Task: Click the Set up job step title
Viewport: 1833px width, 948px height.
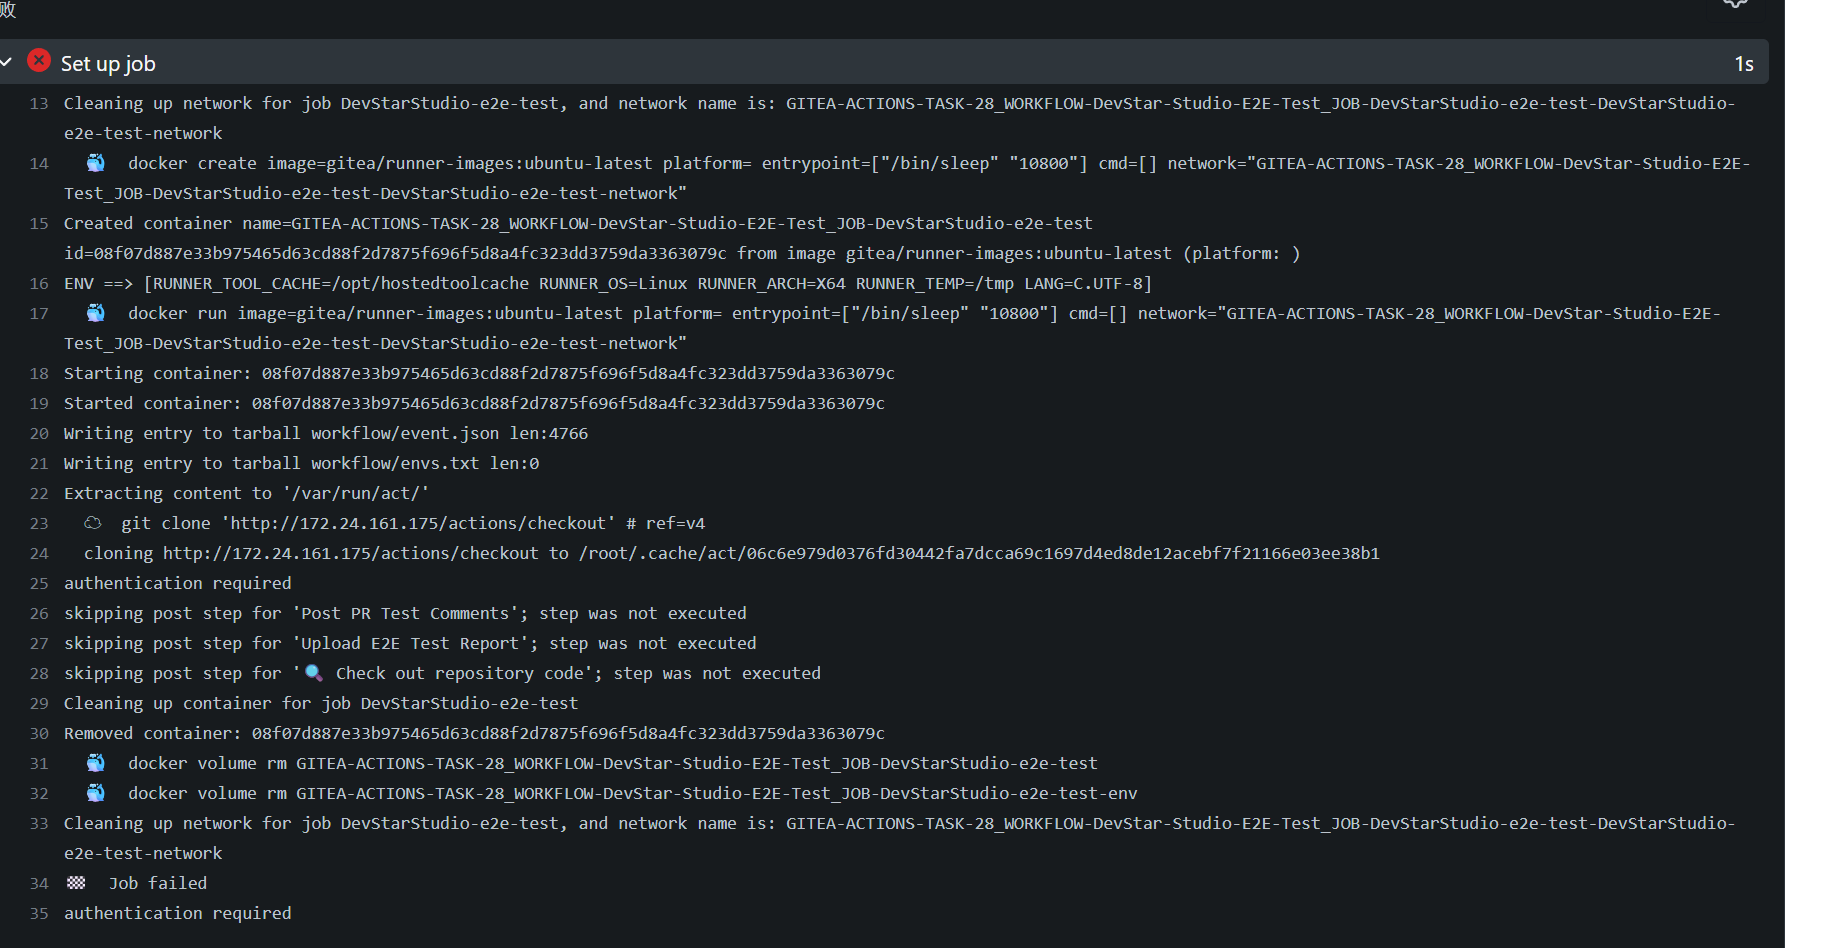Action: click(108, 64)
